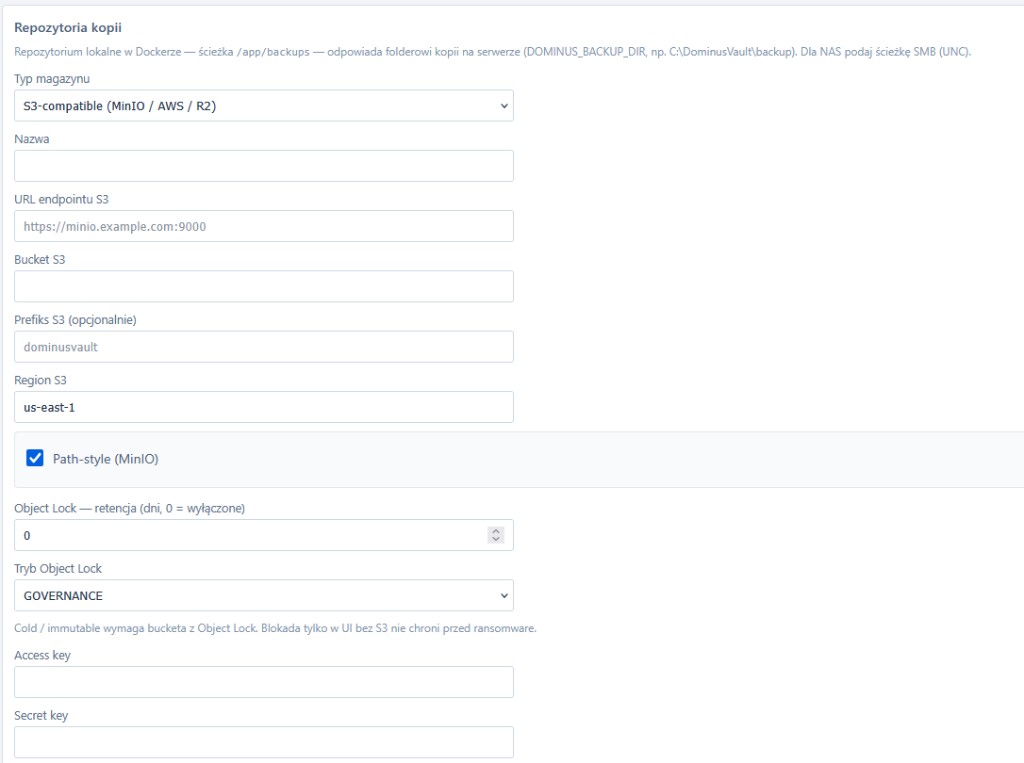Click the 'Tryb Object Lock' label text
The height and width of the screenshot is (763, 1024).
pos(58,568)
